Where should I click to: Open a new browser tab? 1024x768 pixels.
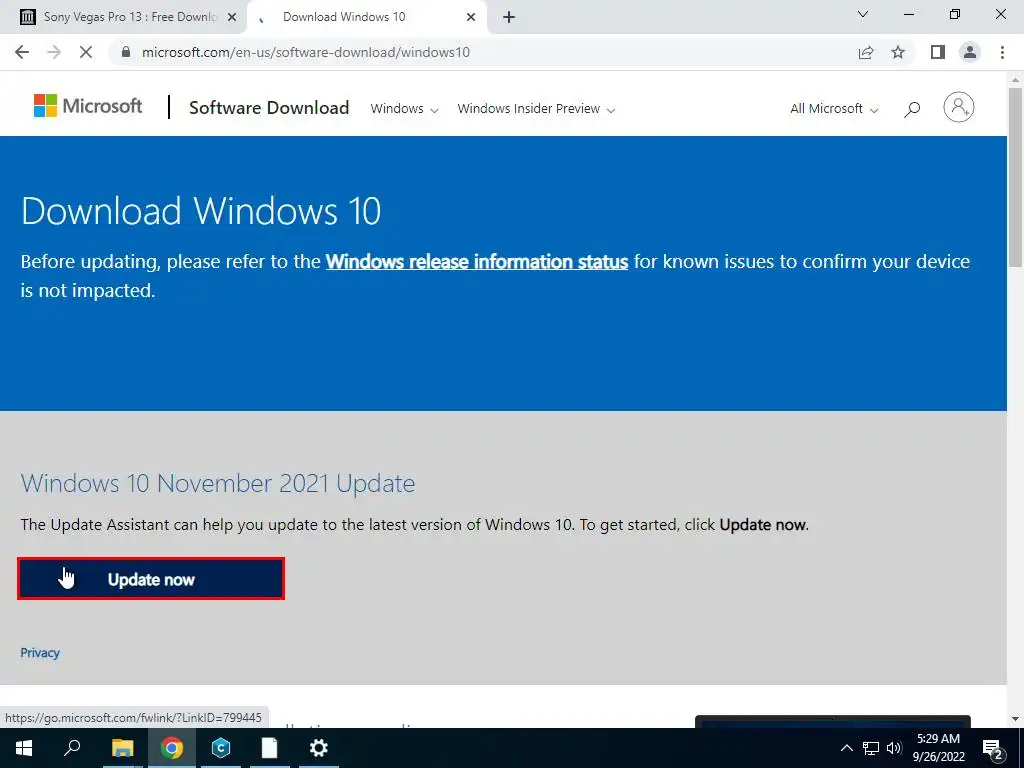tap(509, 18)
